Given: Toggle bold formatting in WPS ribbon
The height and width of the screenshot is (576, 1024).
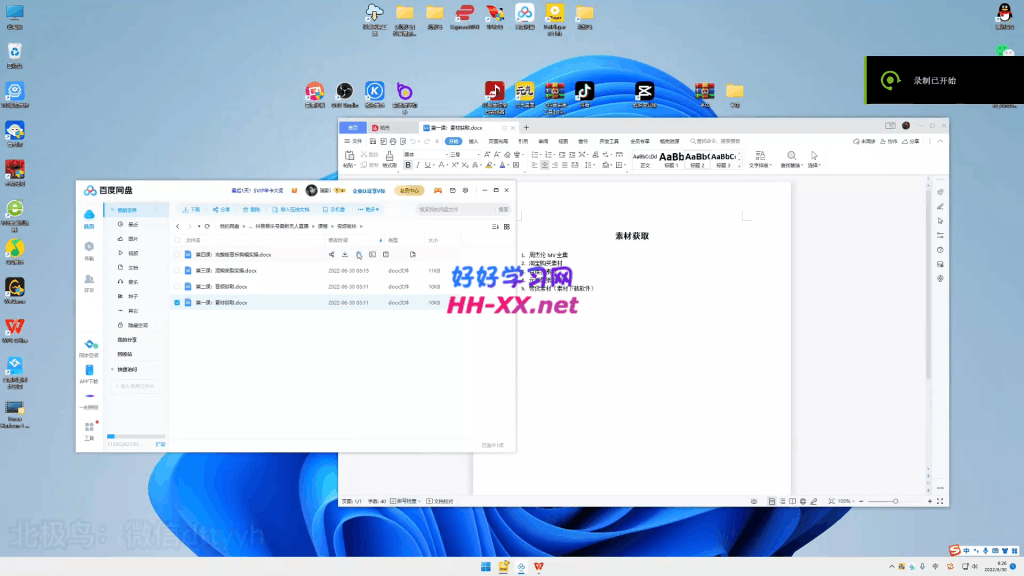Looking at the screenshot, I should (x=408, y=165).
